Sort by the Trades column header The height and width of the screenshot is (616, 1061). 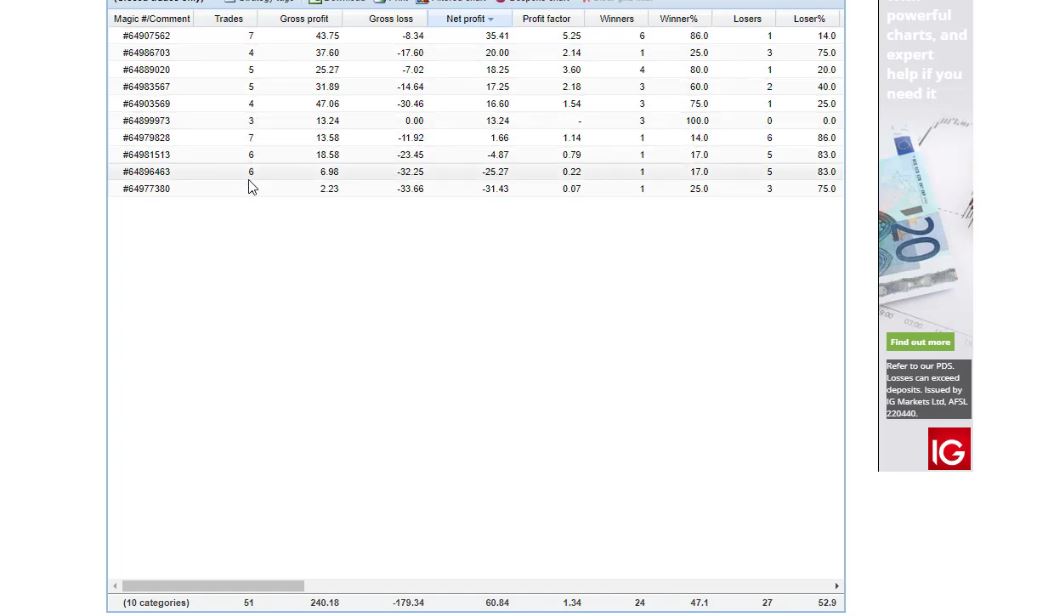[228, 19]
